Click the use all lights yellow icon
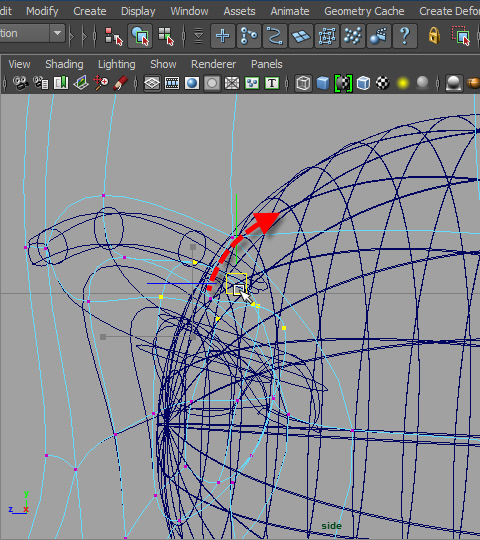 403,83
